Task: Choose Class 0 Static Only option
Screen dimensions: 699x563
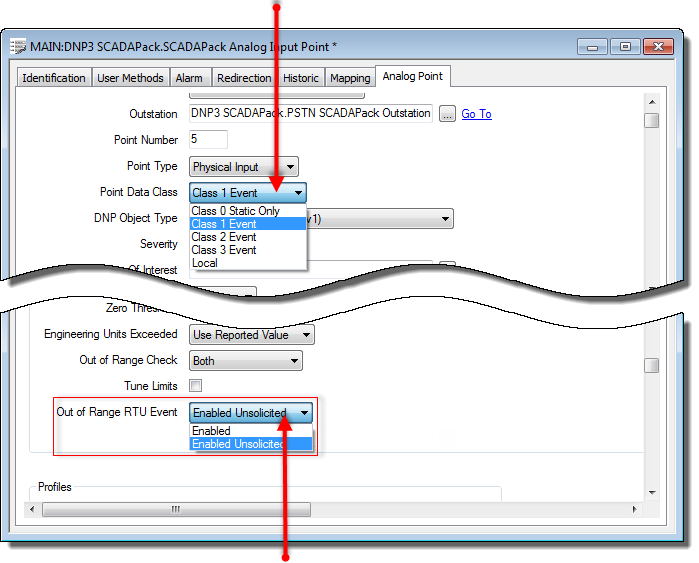Action: [235, 211]
